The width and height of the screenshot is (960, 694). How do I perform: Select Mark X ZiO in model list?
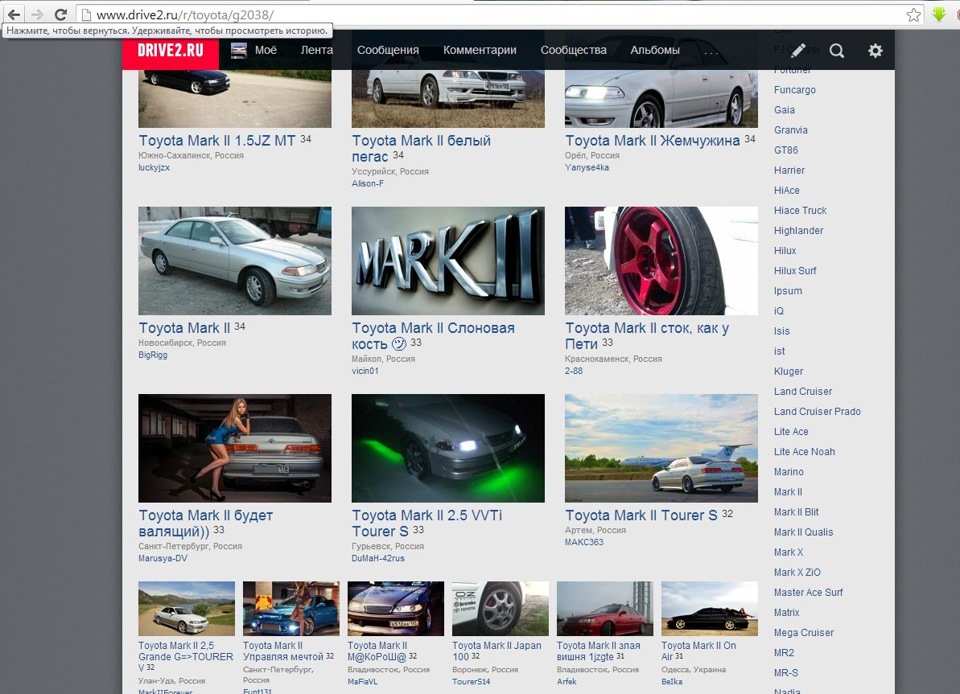click(797, 572)
